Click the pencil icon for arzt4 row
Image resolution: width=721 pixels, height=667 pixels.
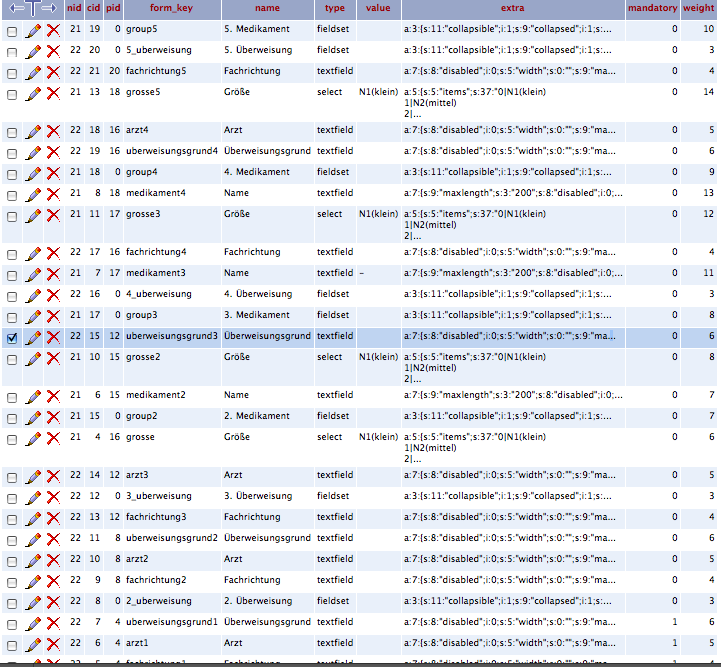(33, 131)
